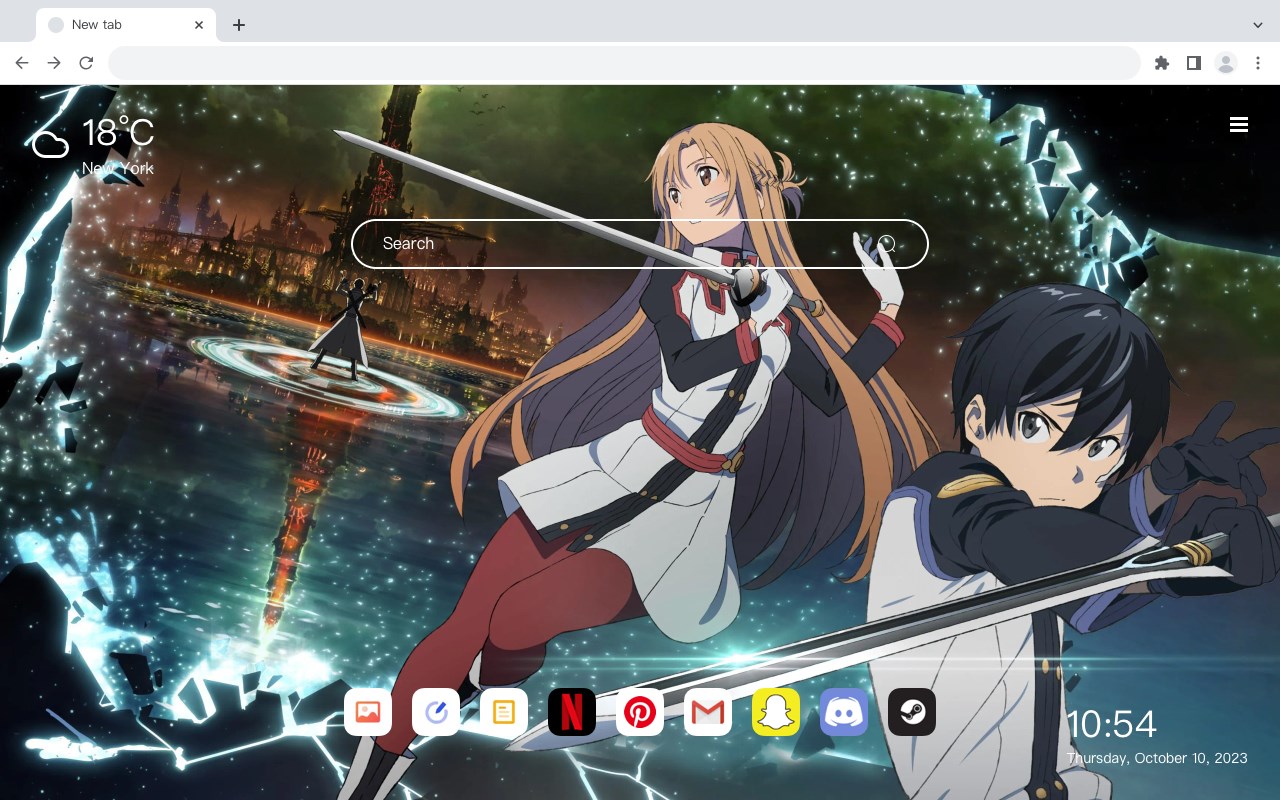Toggle the browser side panel icon

coord(1193,63)
